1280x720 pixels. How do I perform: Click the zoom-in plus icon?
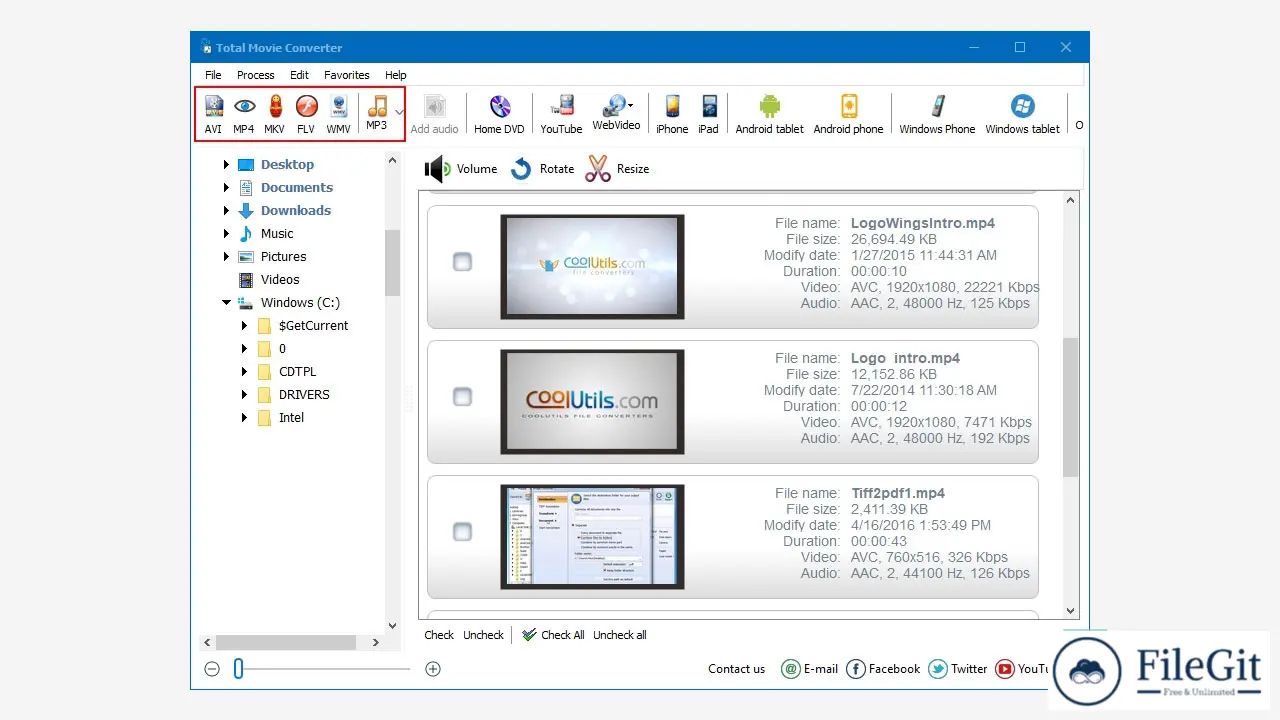click(x=433, y=669)
